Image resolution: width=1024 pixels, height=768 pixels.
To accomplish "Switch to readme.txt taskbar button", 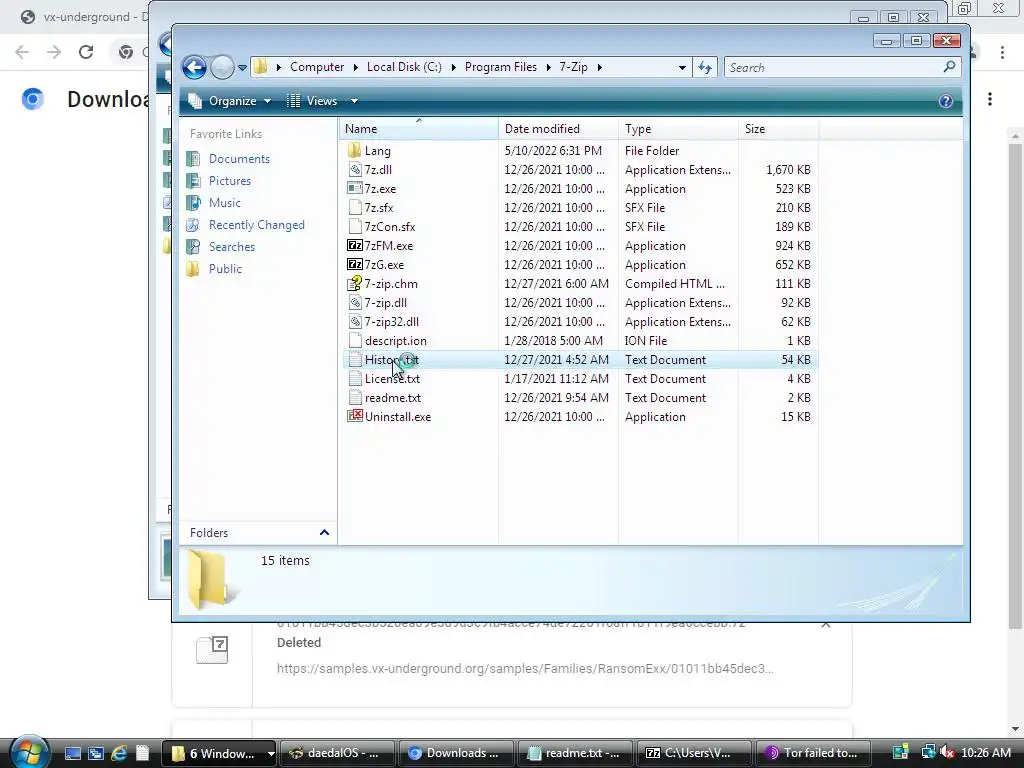I will 574,753.
